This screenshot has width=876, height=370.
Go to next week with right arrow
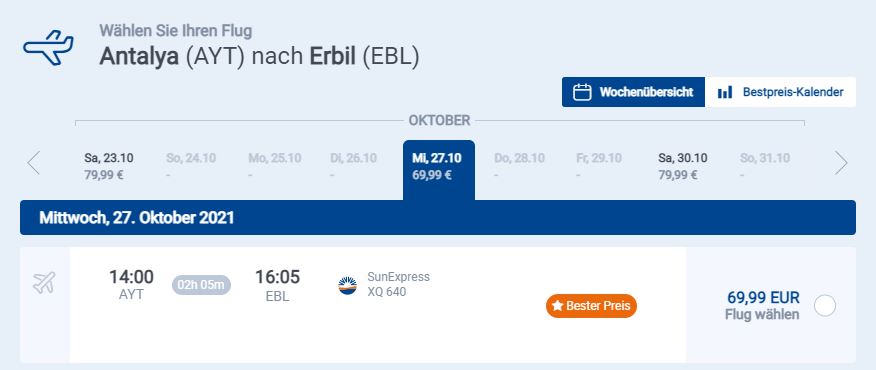pos(841,163)
